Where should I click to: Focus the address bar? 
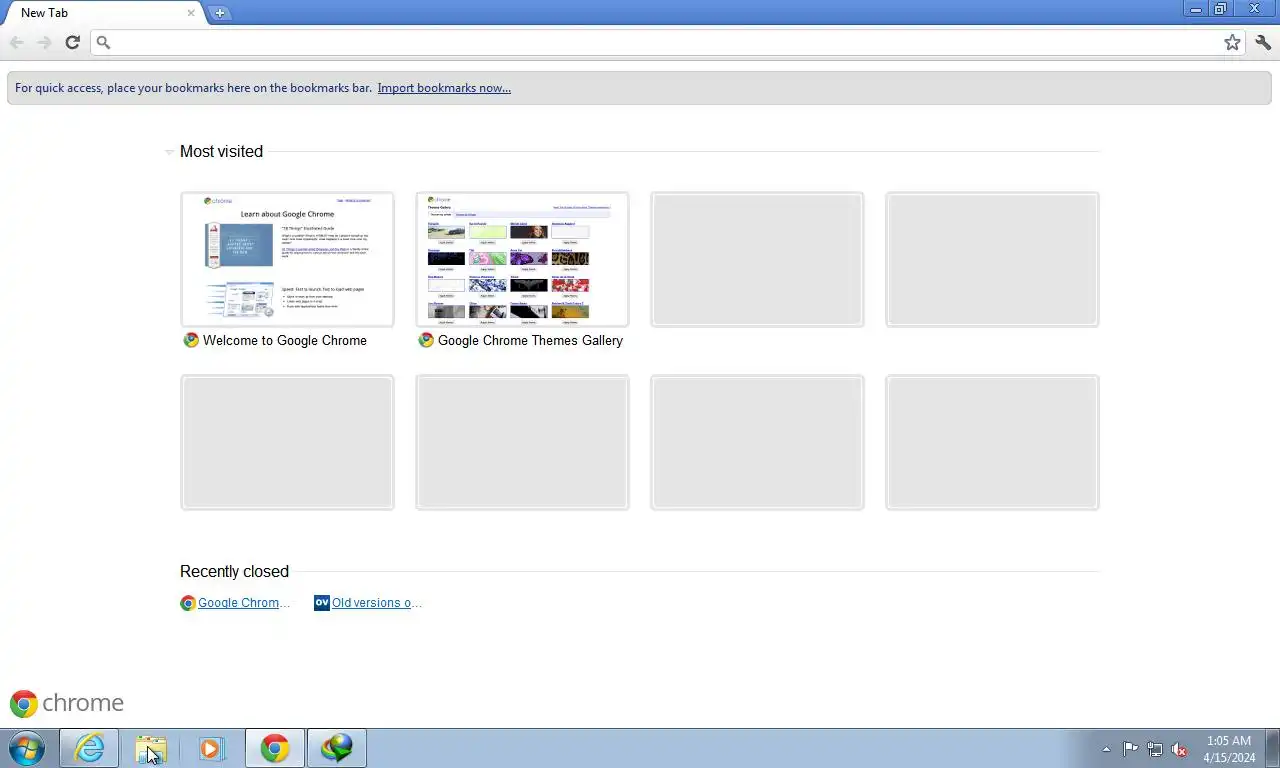pos(665,42)
